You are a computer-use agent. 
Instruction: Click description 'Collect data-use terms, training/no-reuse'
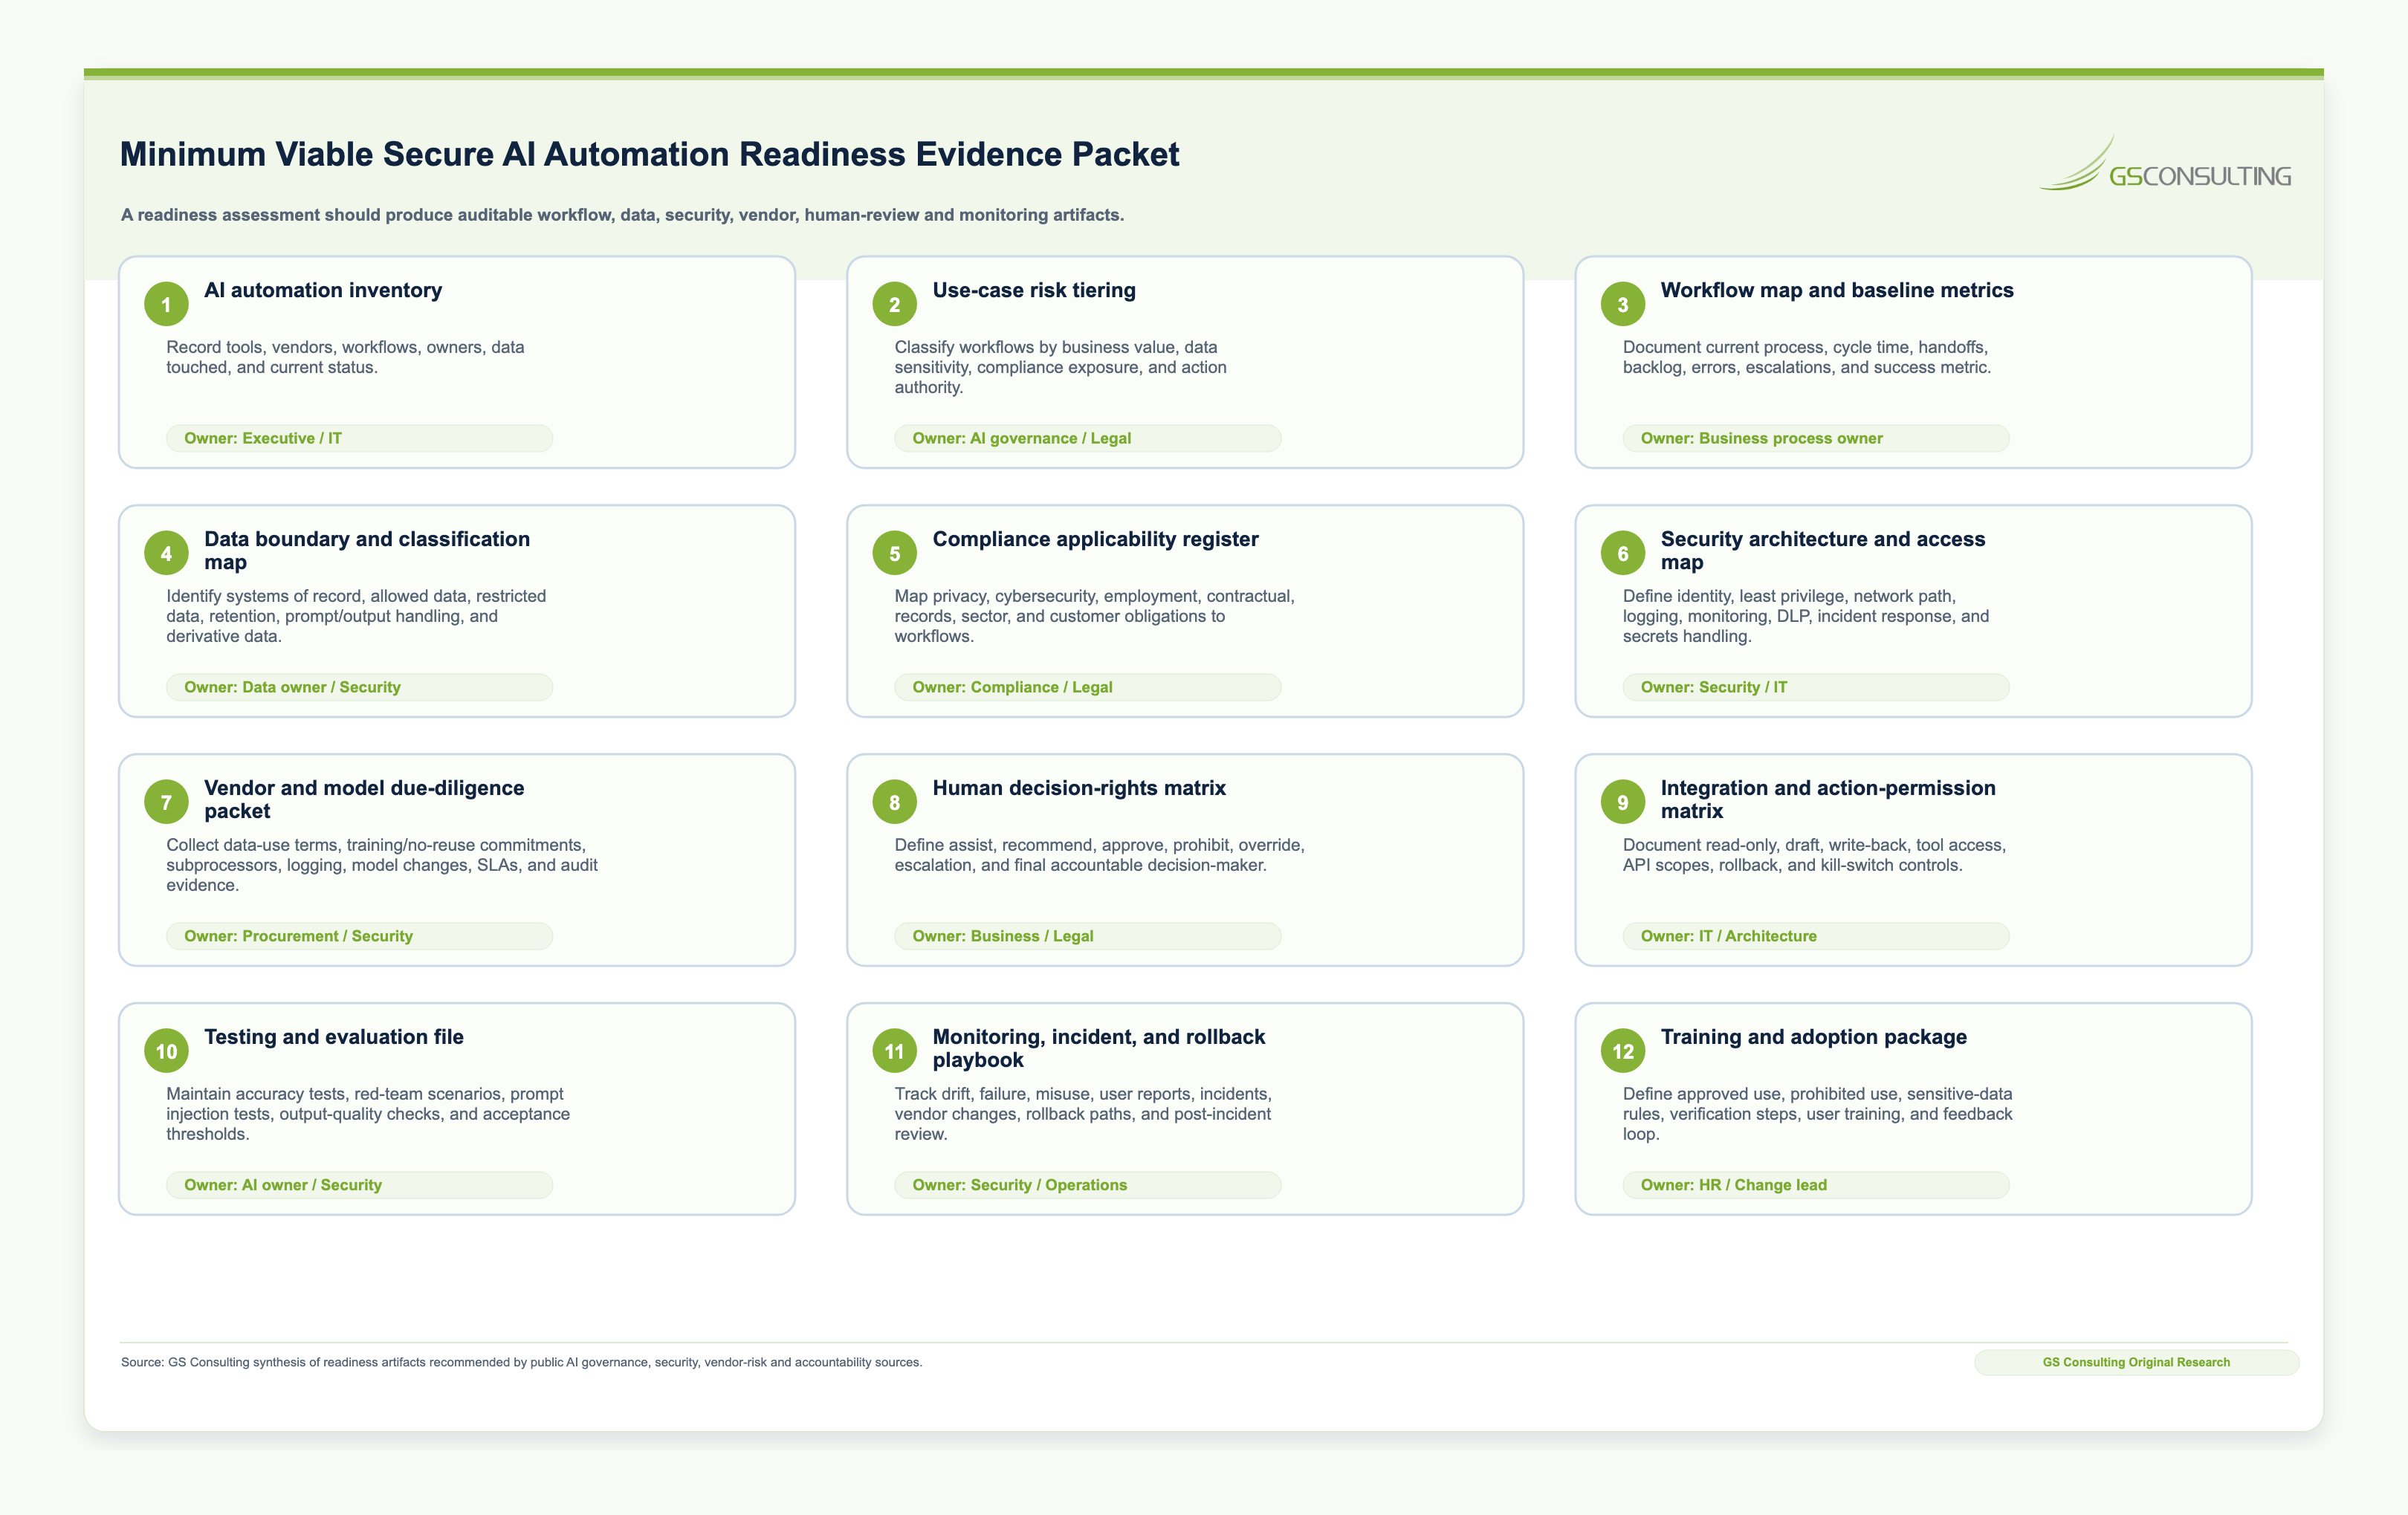click(x=382, y=865)
